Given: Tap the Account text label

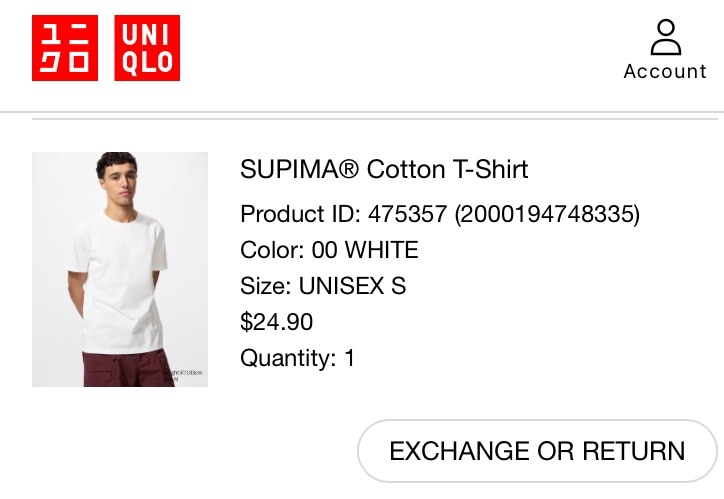Looking at the screenshot, I should pos(665,71).
